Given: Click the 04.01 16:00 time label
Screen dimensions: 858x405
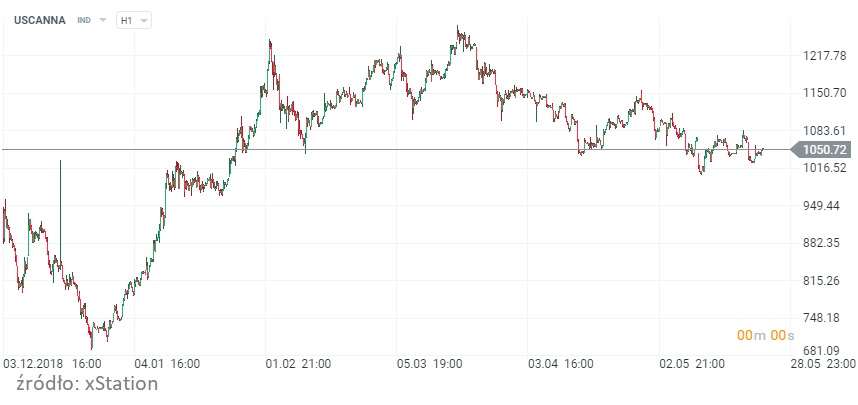Looking at the screenshot, I should 168,364.
